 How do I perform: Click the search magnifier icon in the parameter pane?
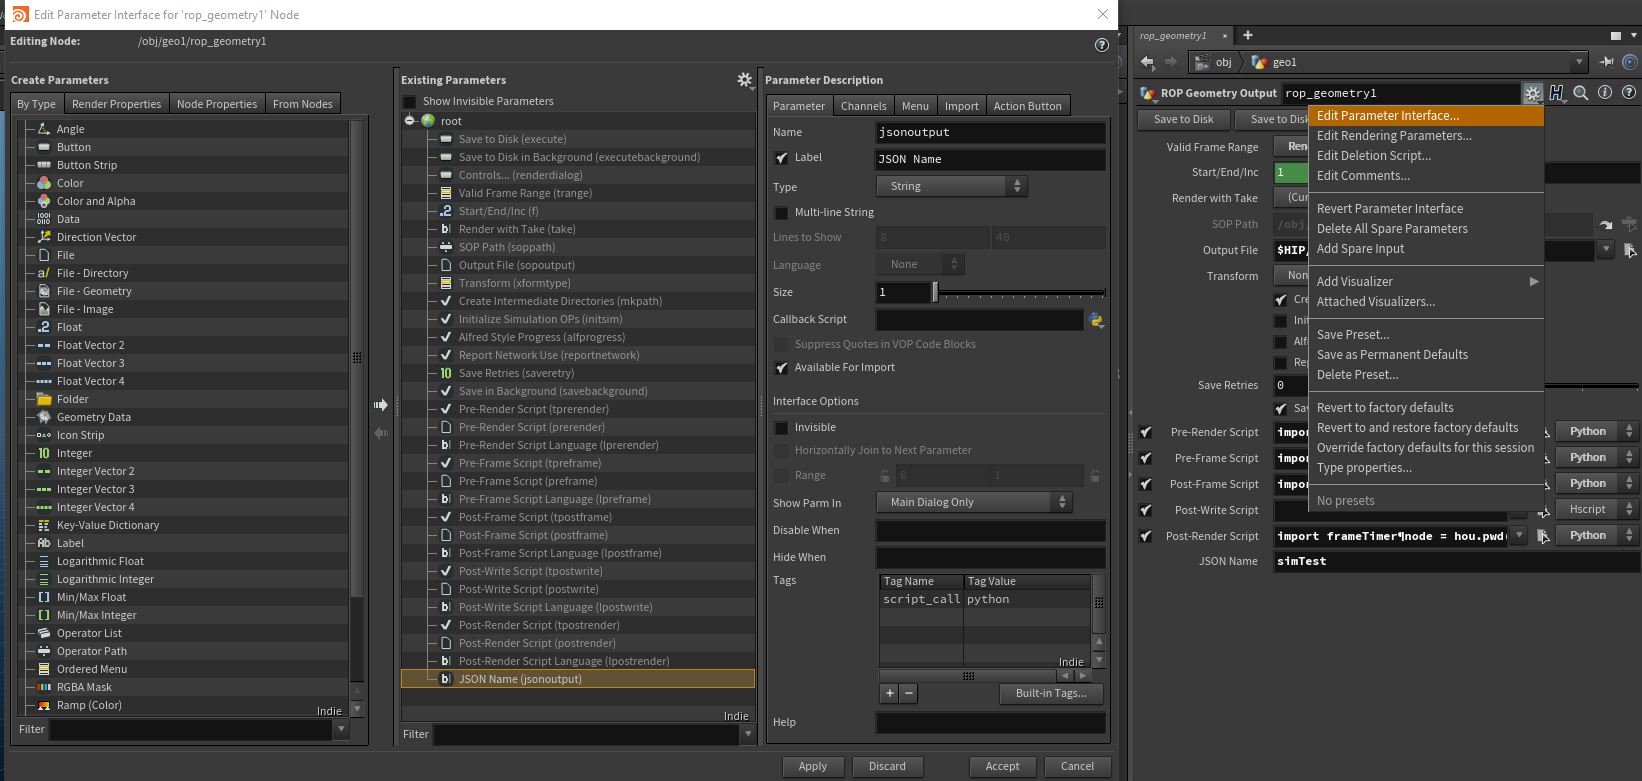click(x=1580, y=93)
